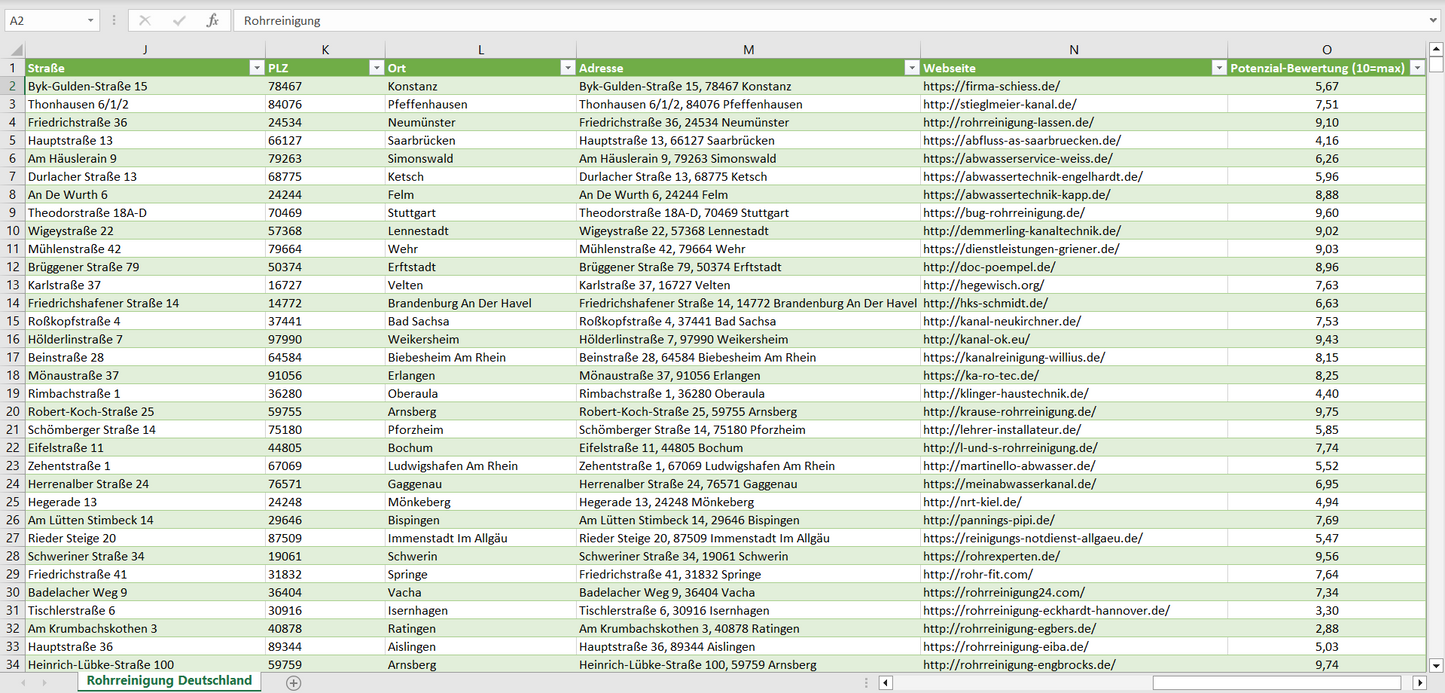Viewport: 1445px width, 693px height.
Task: Click the http://kanal-ok.eu/ website cell
Action: pos(976,339)
